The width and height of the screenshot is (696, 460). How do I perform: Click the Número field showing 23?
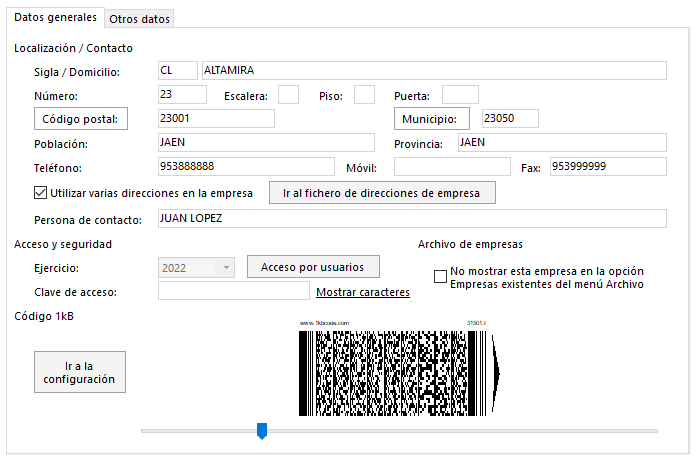[x=182, y=95]
